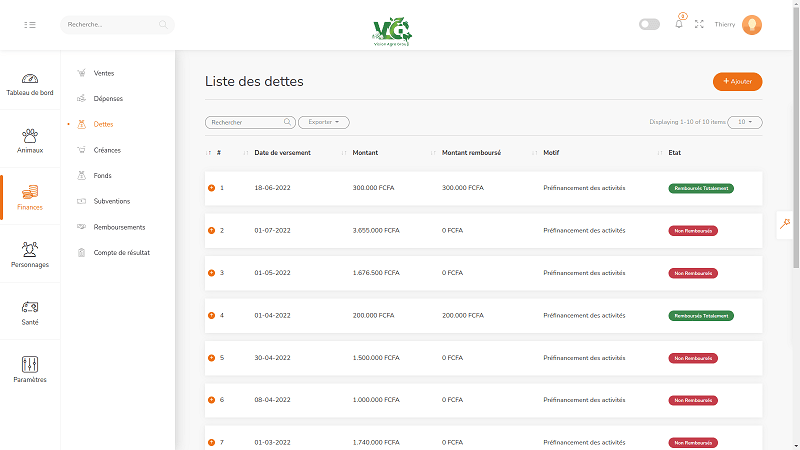Open the items-per-page dropdown
Viewport: 800px width, 450px height.
pos(744,122)
